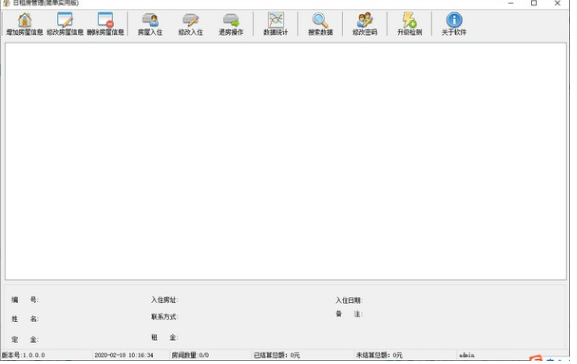Click the 租金 label
The image size is (577, 364).
click(164, 338)
